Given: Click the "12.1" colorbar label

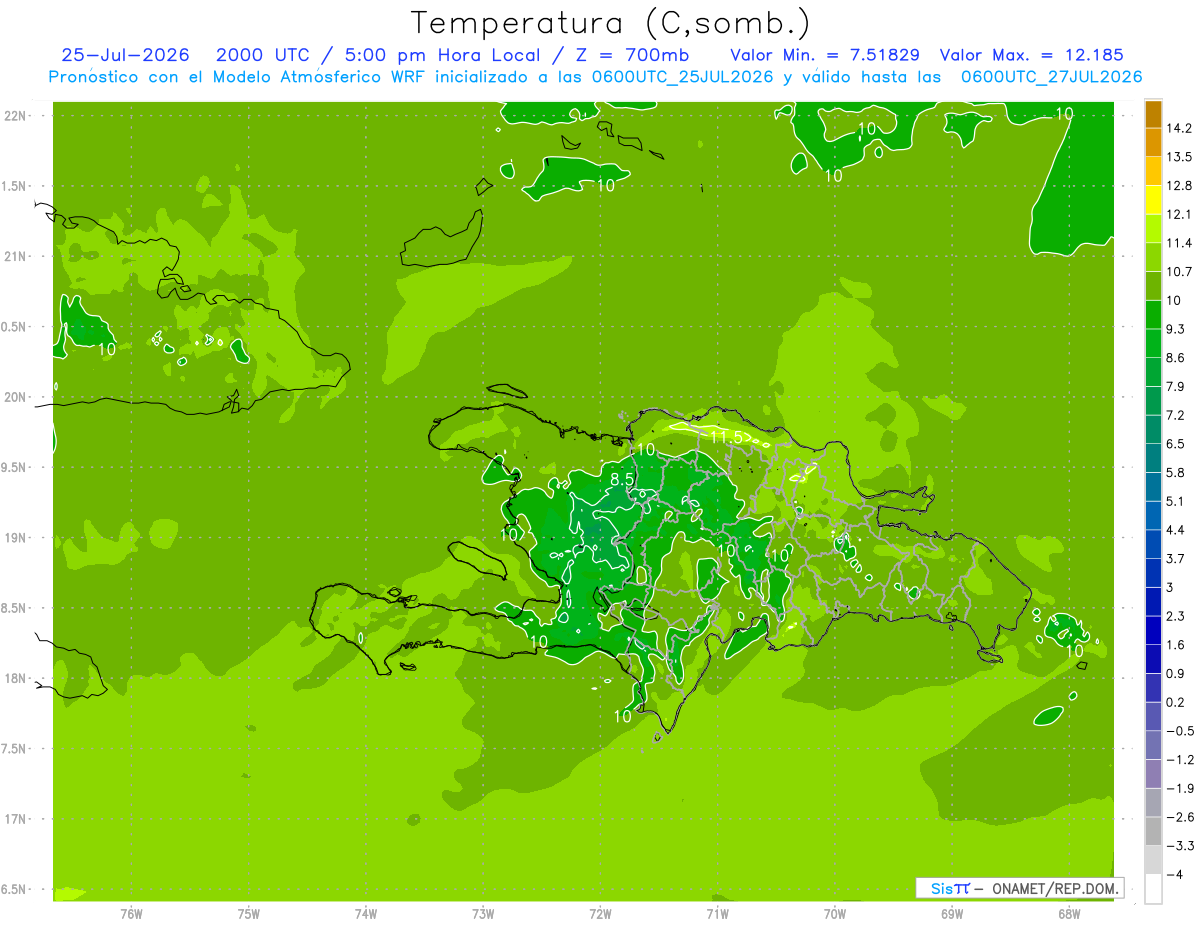Looking at the screenshot, I should (1179, 214).
